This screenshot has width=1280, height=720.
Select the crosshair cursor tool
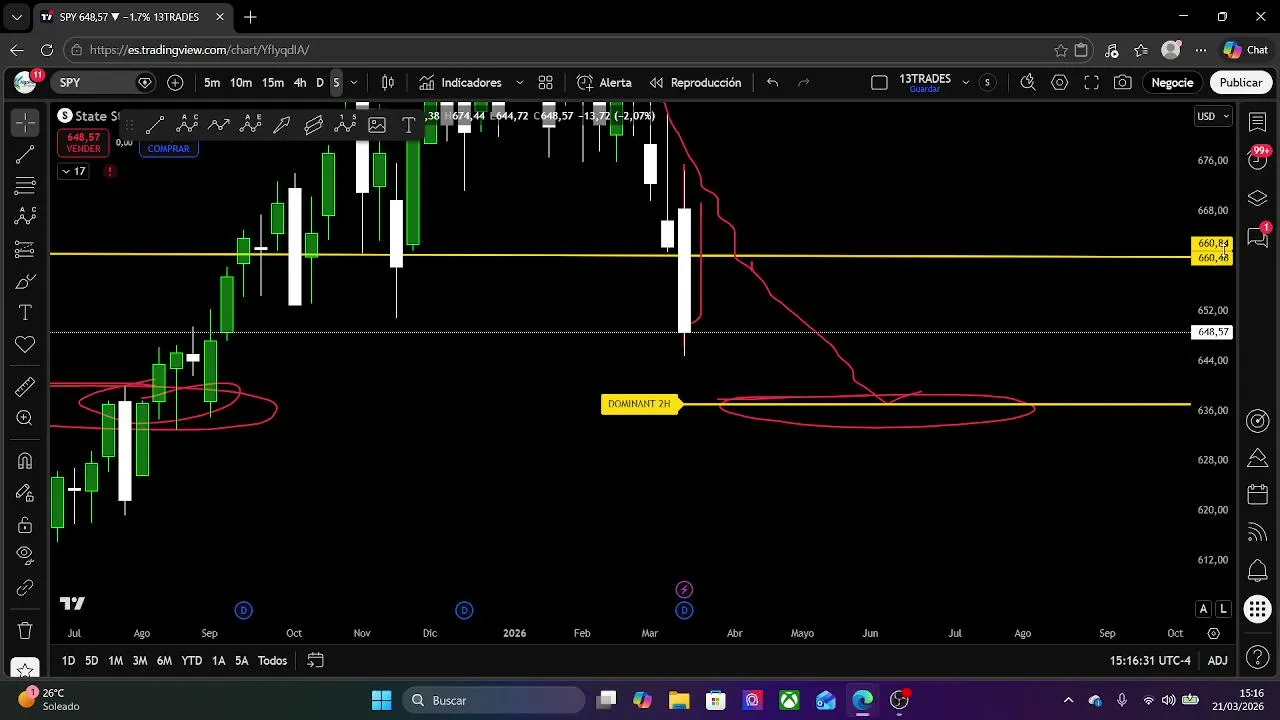pos(25,122)
